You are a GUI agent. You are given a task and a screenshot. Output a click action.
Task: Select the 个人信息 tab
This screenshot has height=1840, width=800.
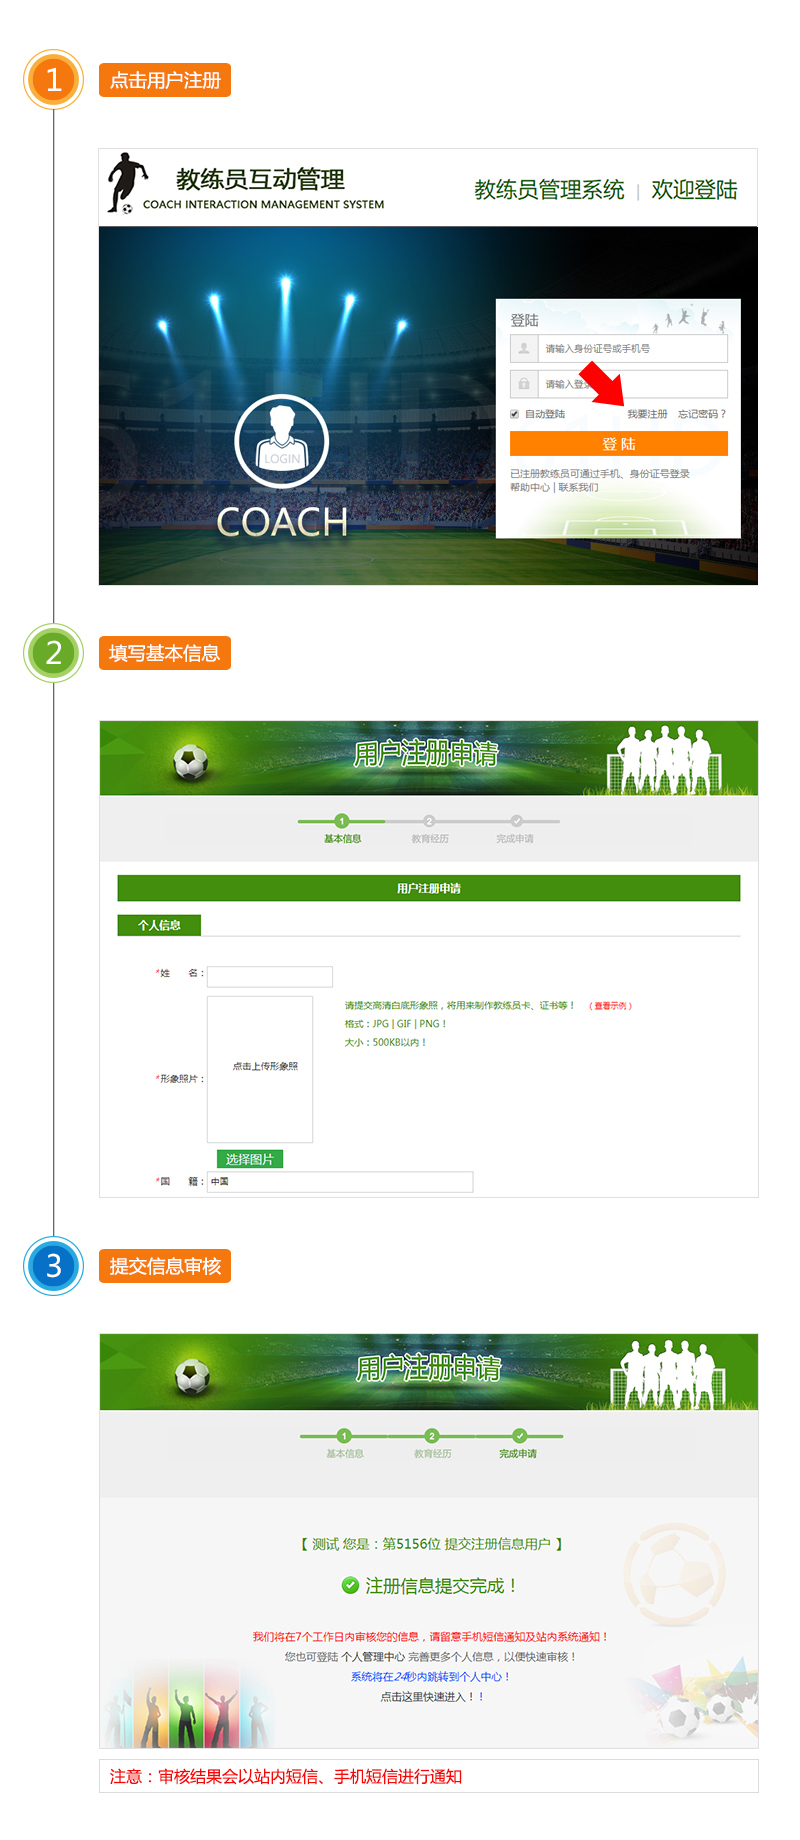coord(159,925)
